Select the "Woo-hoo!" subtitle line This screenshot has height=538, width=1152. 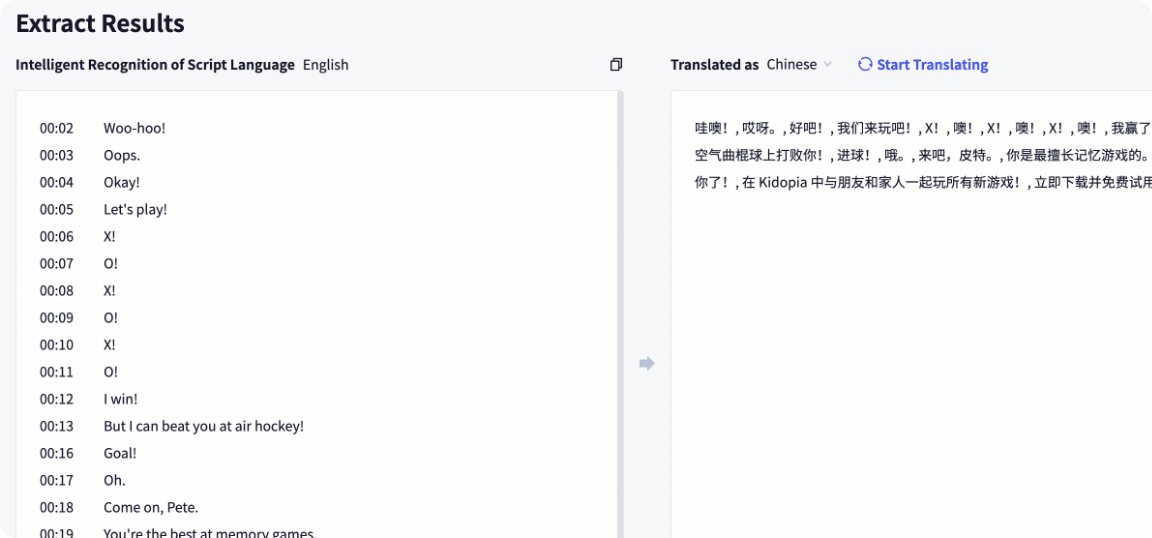pyautogui.click(x=134, y=129)
